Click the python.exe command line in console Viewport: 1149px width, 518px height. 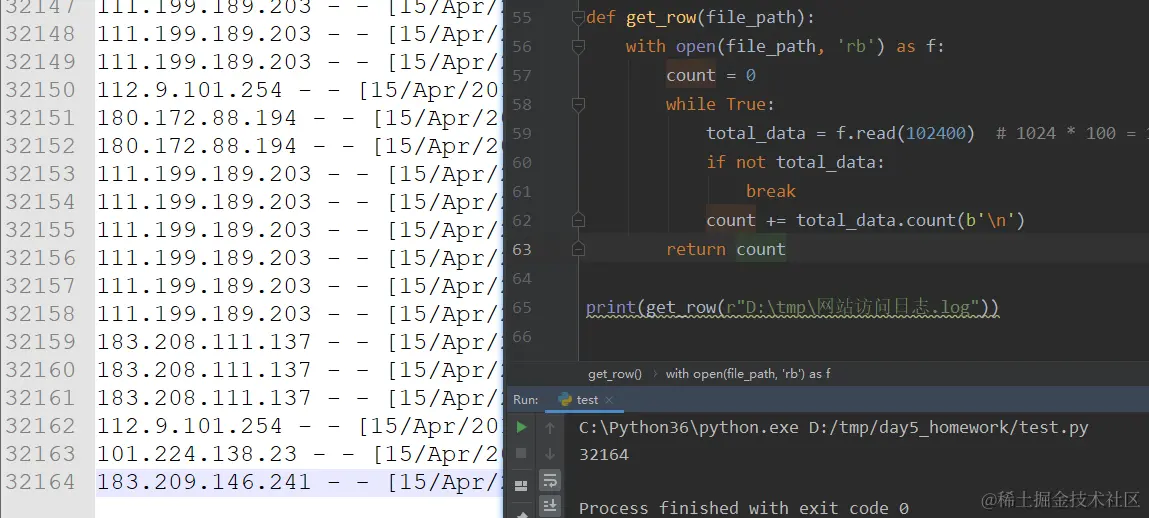point(833,427)
